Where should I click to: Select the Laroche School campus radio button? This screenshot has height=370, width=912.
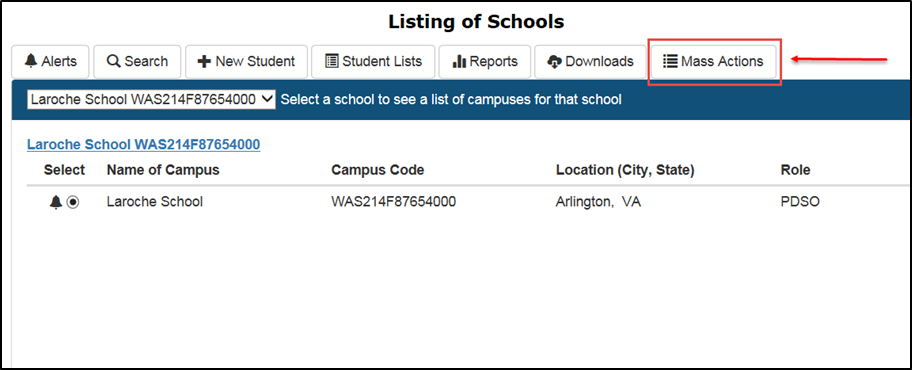73,202
